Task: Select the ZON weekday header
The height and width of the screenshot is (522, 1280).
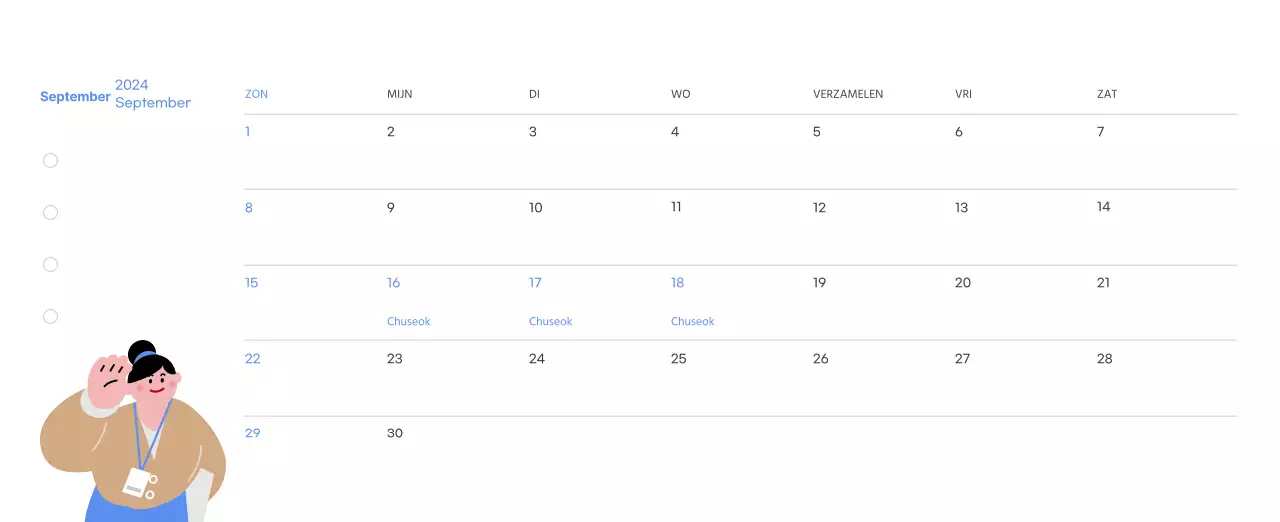Action: [x=256, y=94]
